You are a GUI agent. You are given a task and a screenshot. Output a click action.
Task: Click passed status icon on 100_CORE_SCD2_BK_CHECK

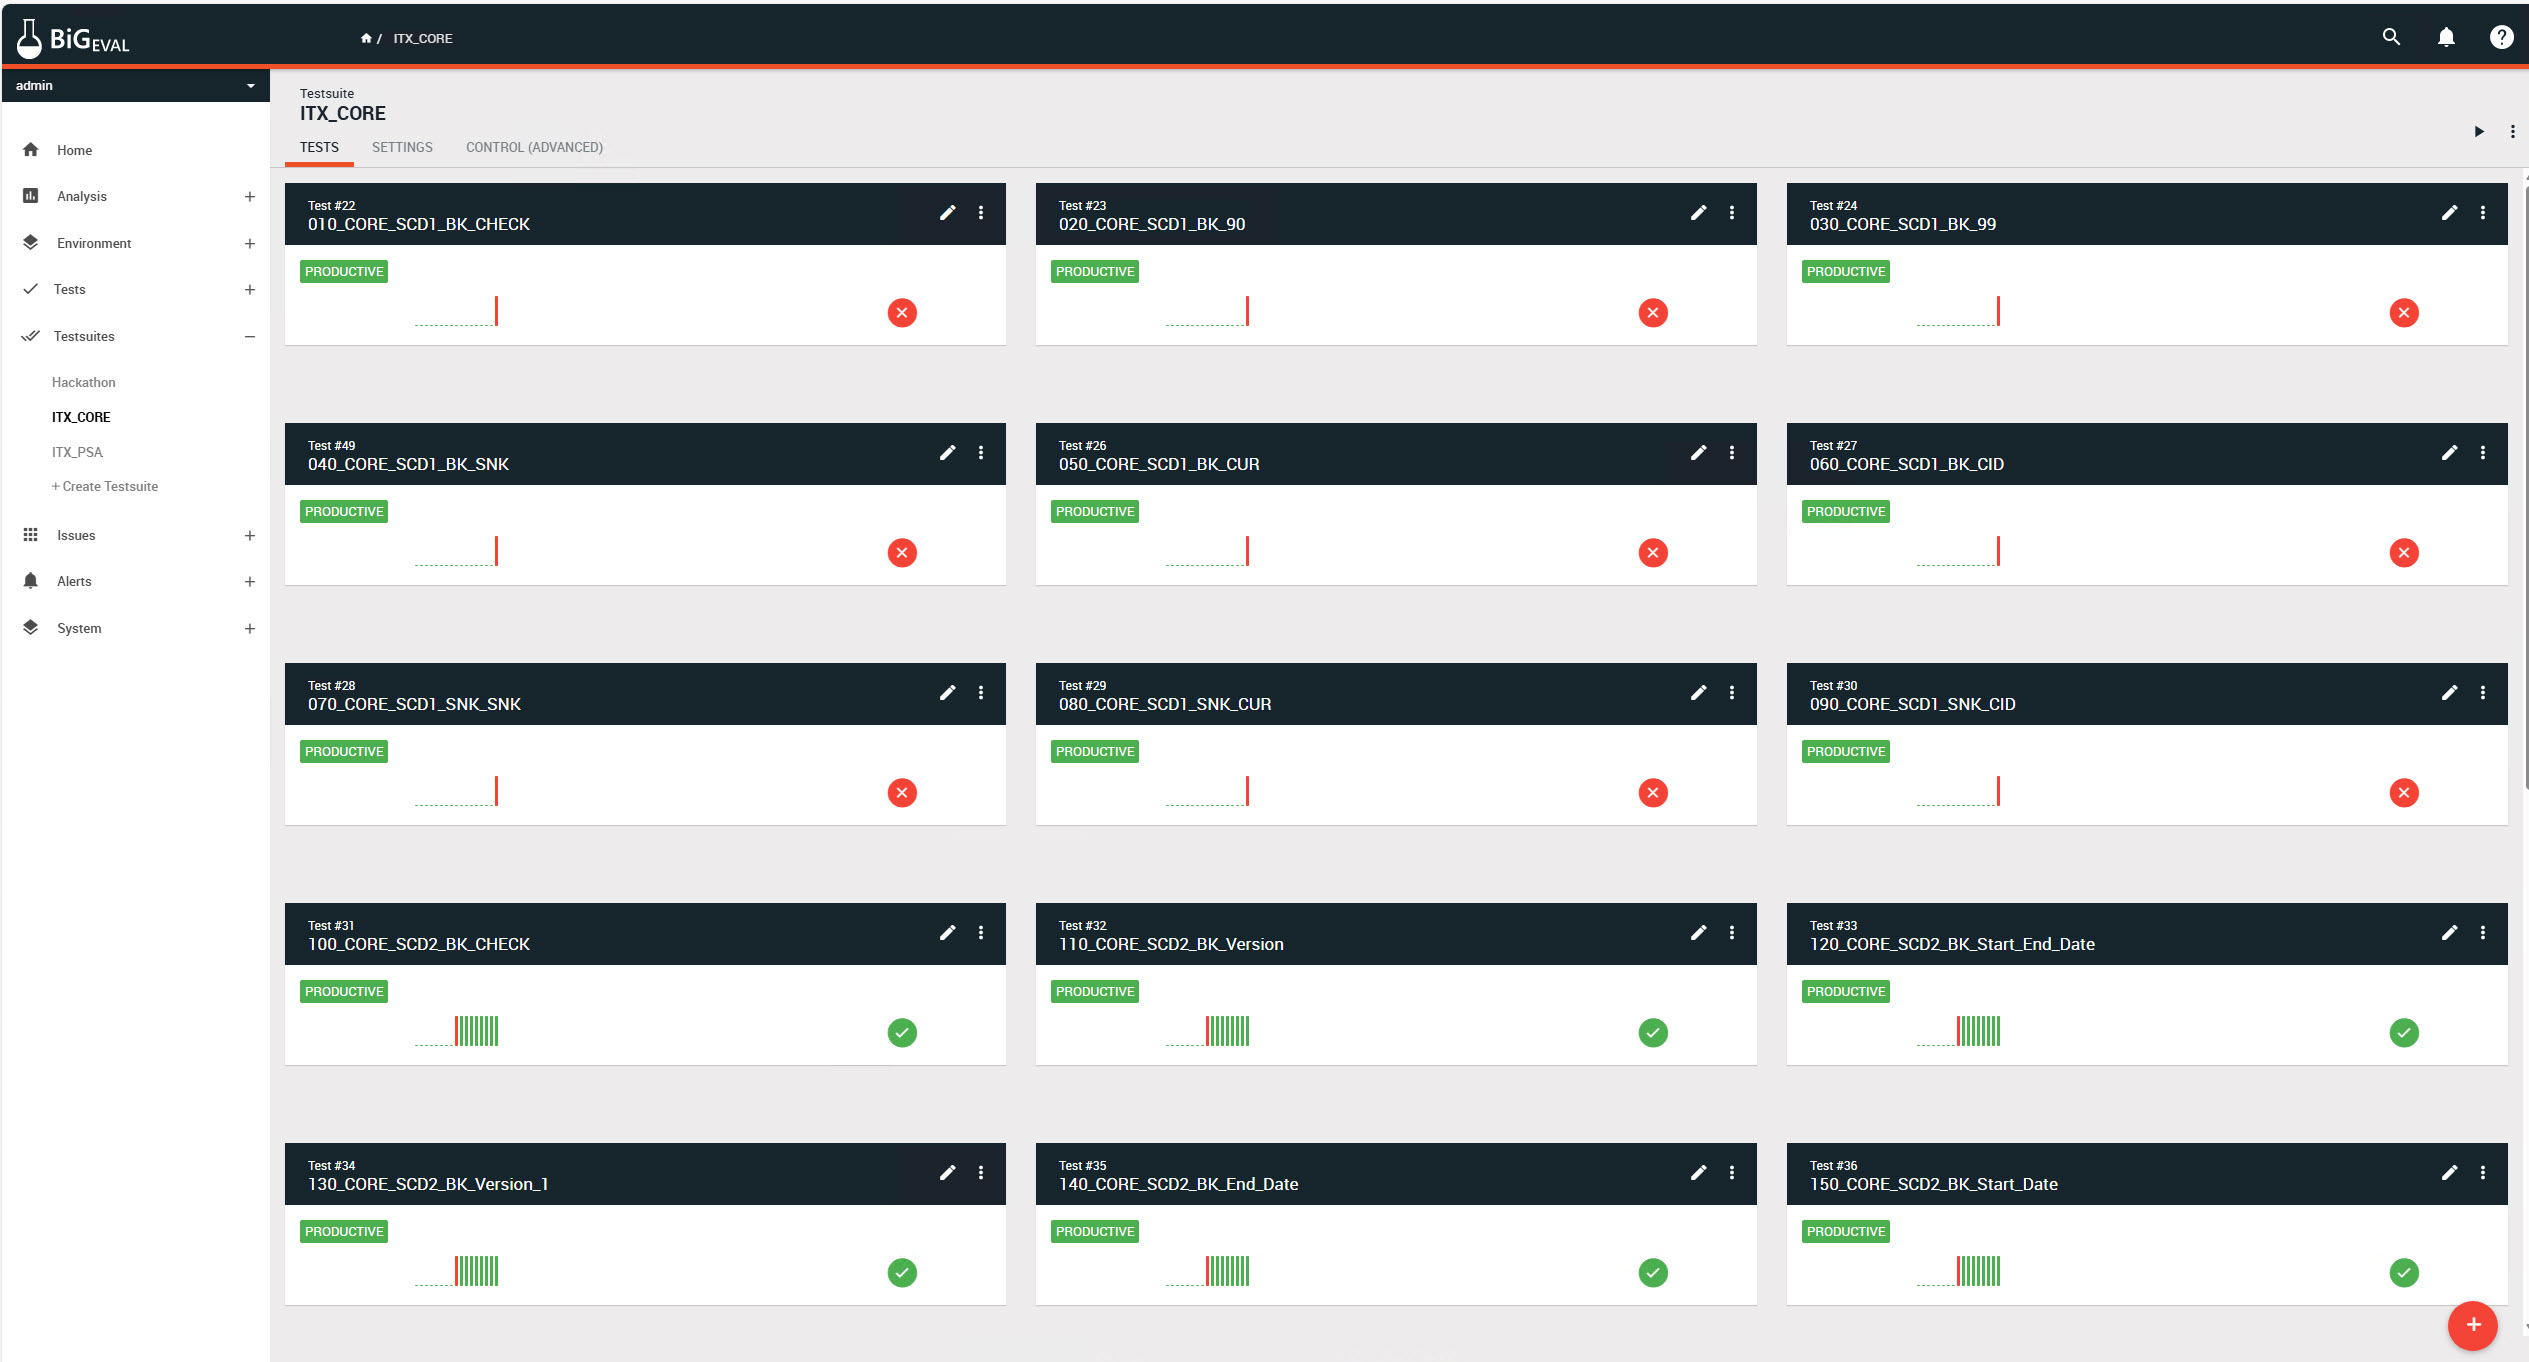pyautogui.click(x=902, y=1033)
